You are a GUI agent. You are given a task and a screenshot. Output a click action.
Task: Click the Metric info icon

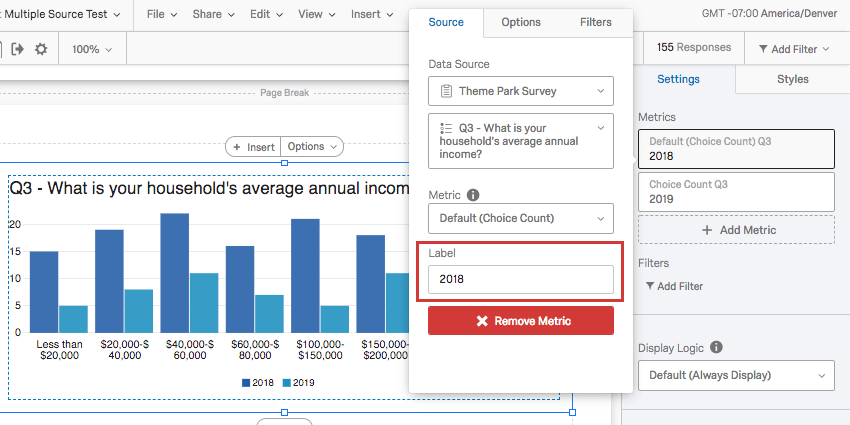click(473, 195)
